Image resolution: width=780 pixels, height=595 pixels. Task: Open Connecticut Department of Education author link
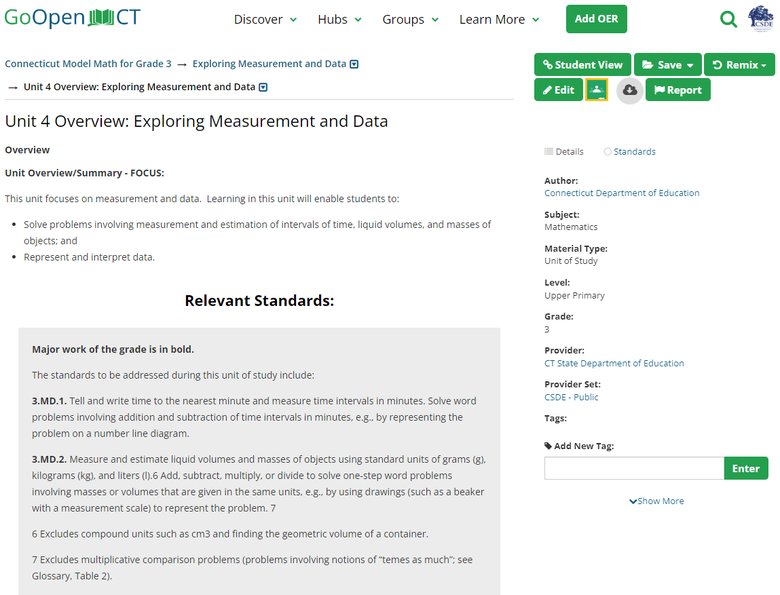[x=621, y=193]
